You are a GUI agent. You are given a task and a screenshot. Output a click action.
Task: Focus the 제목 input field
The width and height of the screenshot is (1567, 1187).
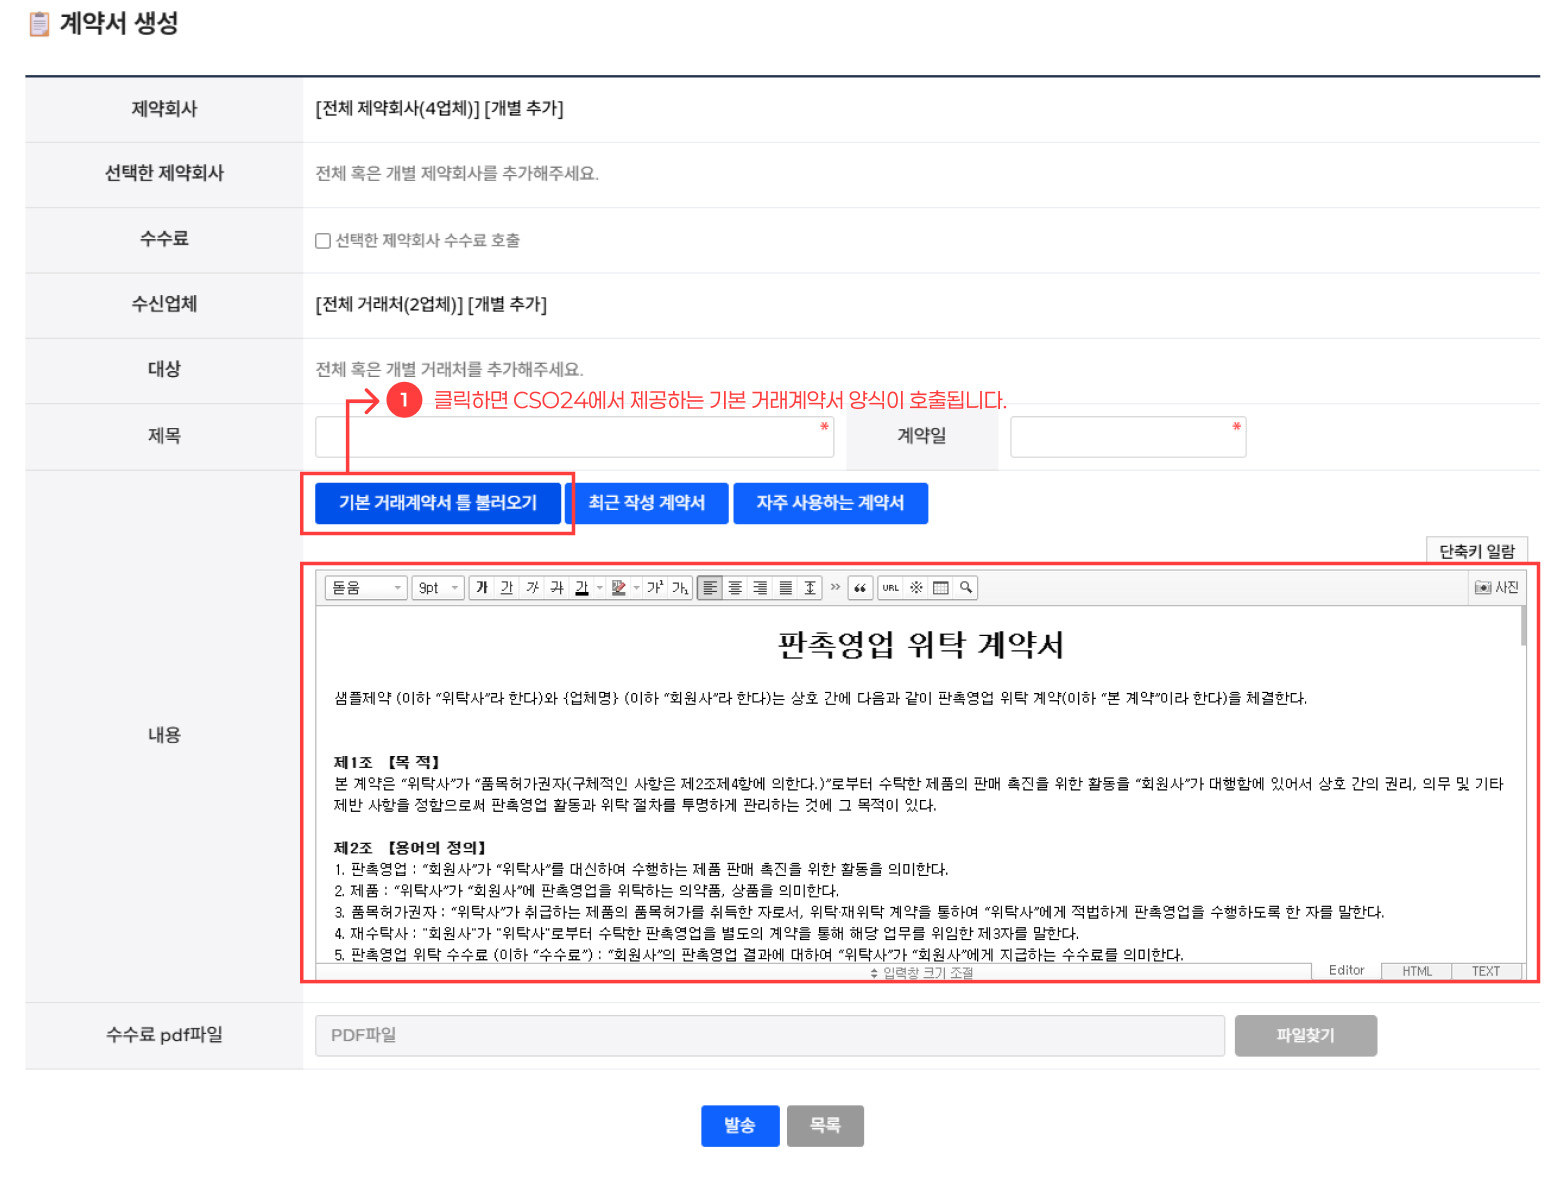tap(575, 437)
